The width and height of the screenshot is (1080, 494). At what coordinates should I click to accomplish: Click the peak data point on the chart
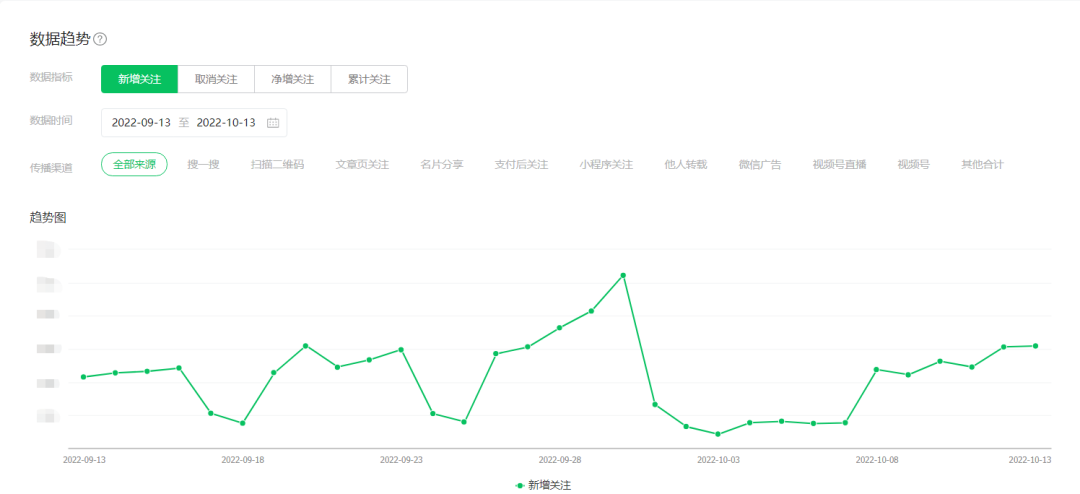point(623,275)
